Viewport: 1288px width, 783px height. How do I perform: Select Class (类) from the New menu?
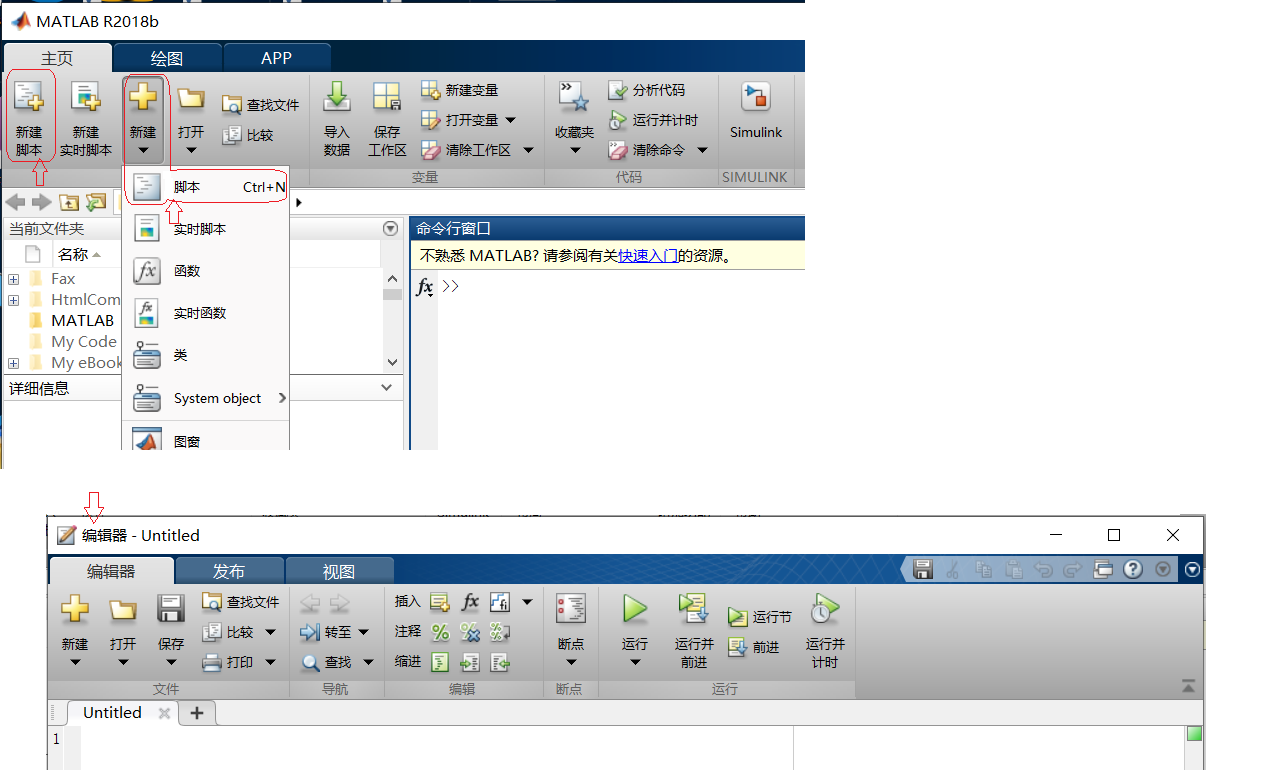coord(206,355)
